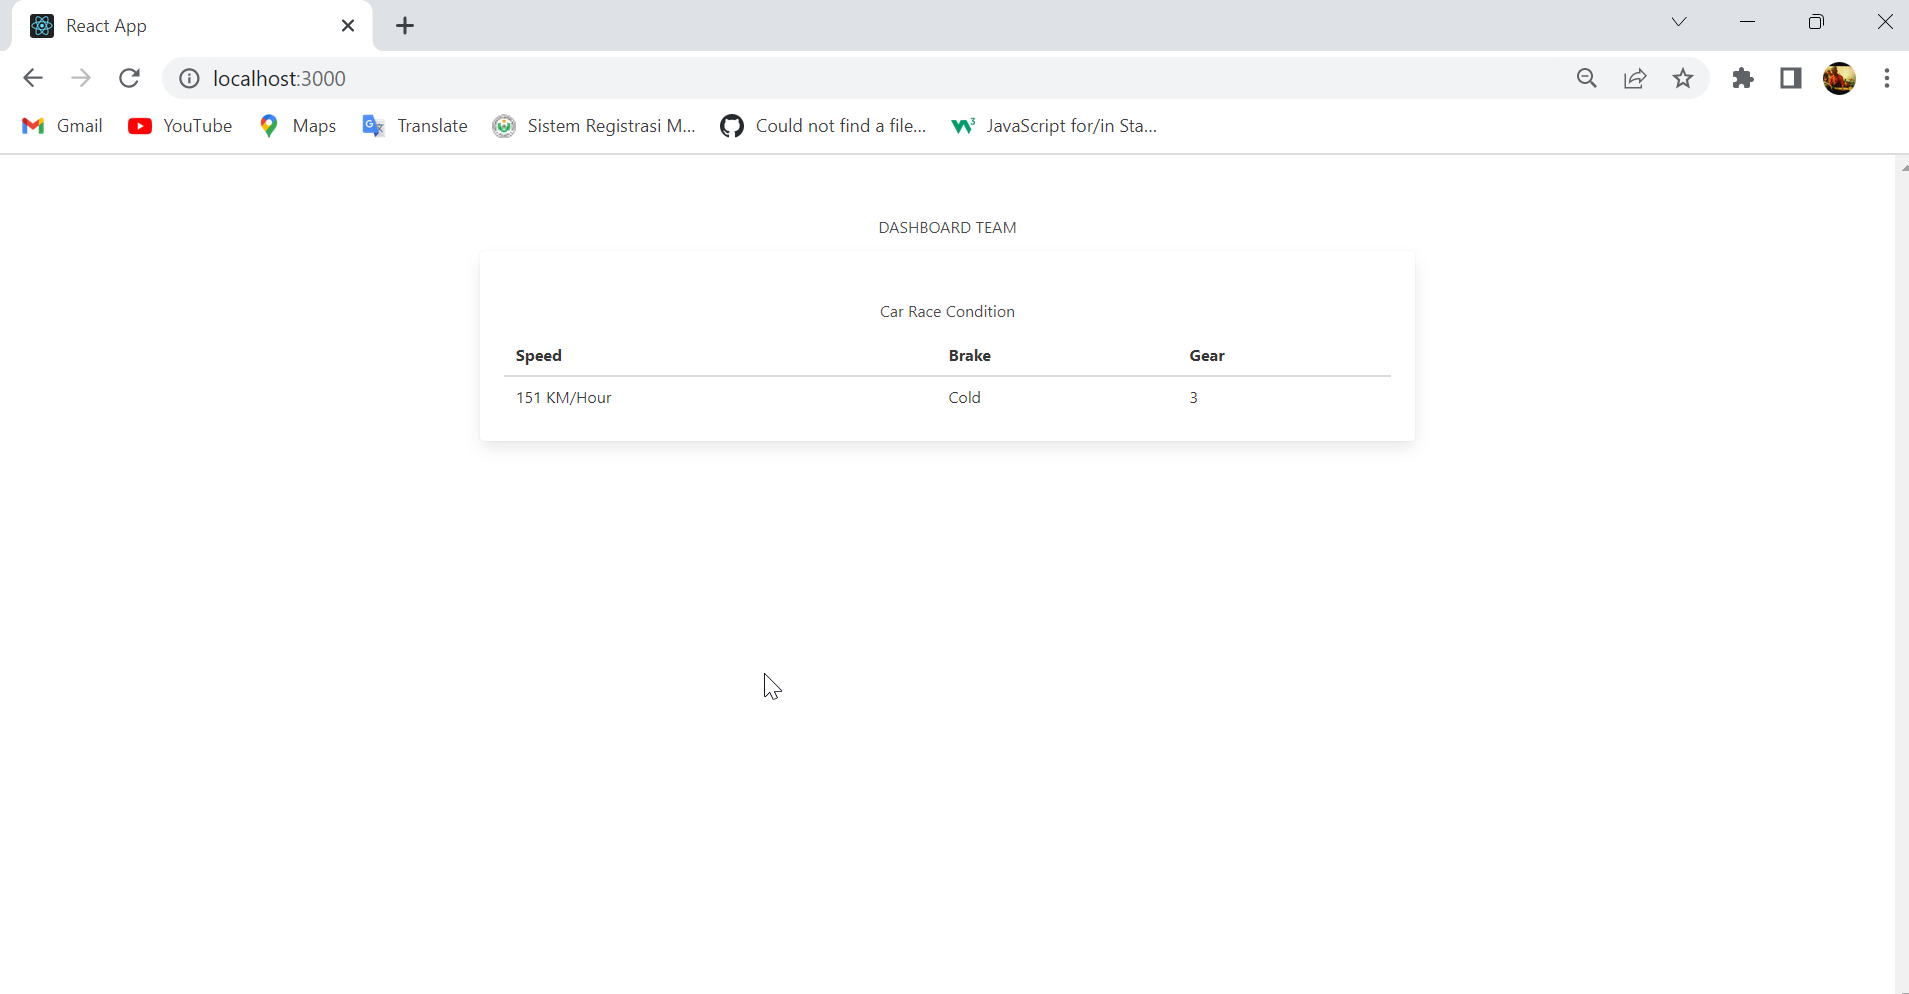The image size is (1909, 994).
Task: Open Gmail from the bookmarks bar
Action: (62, 126)
